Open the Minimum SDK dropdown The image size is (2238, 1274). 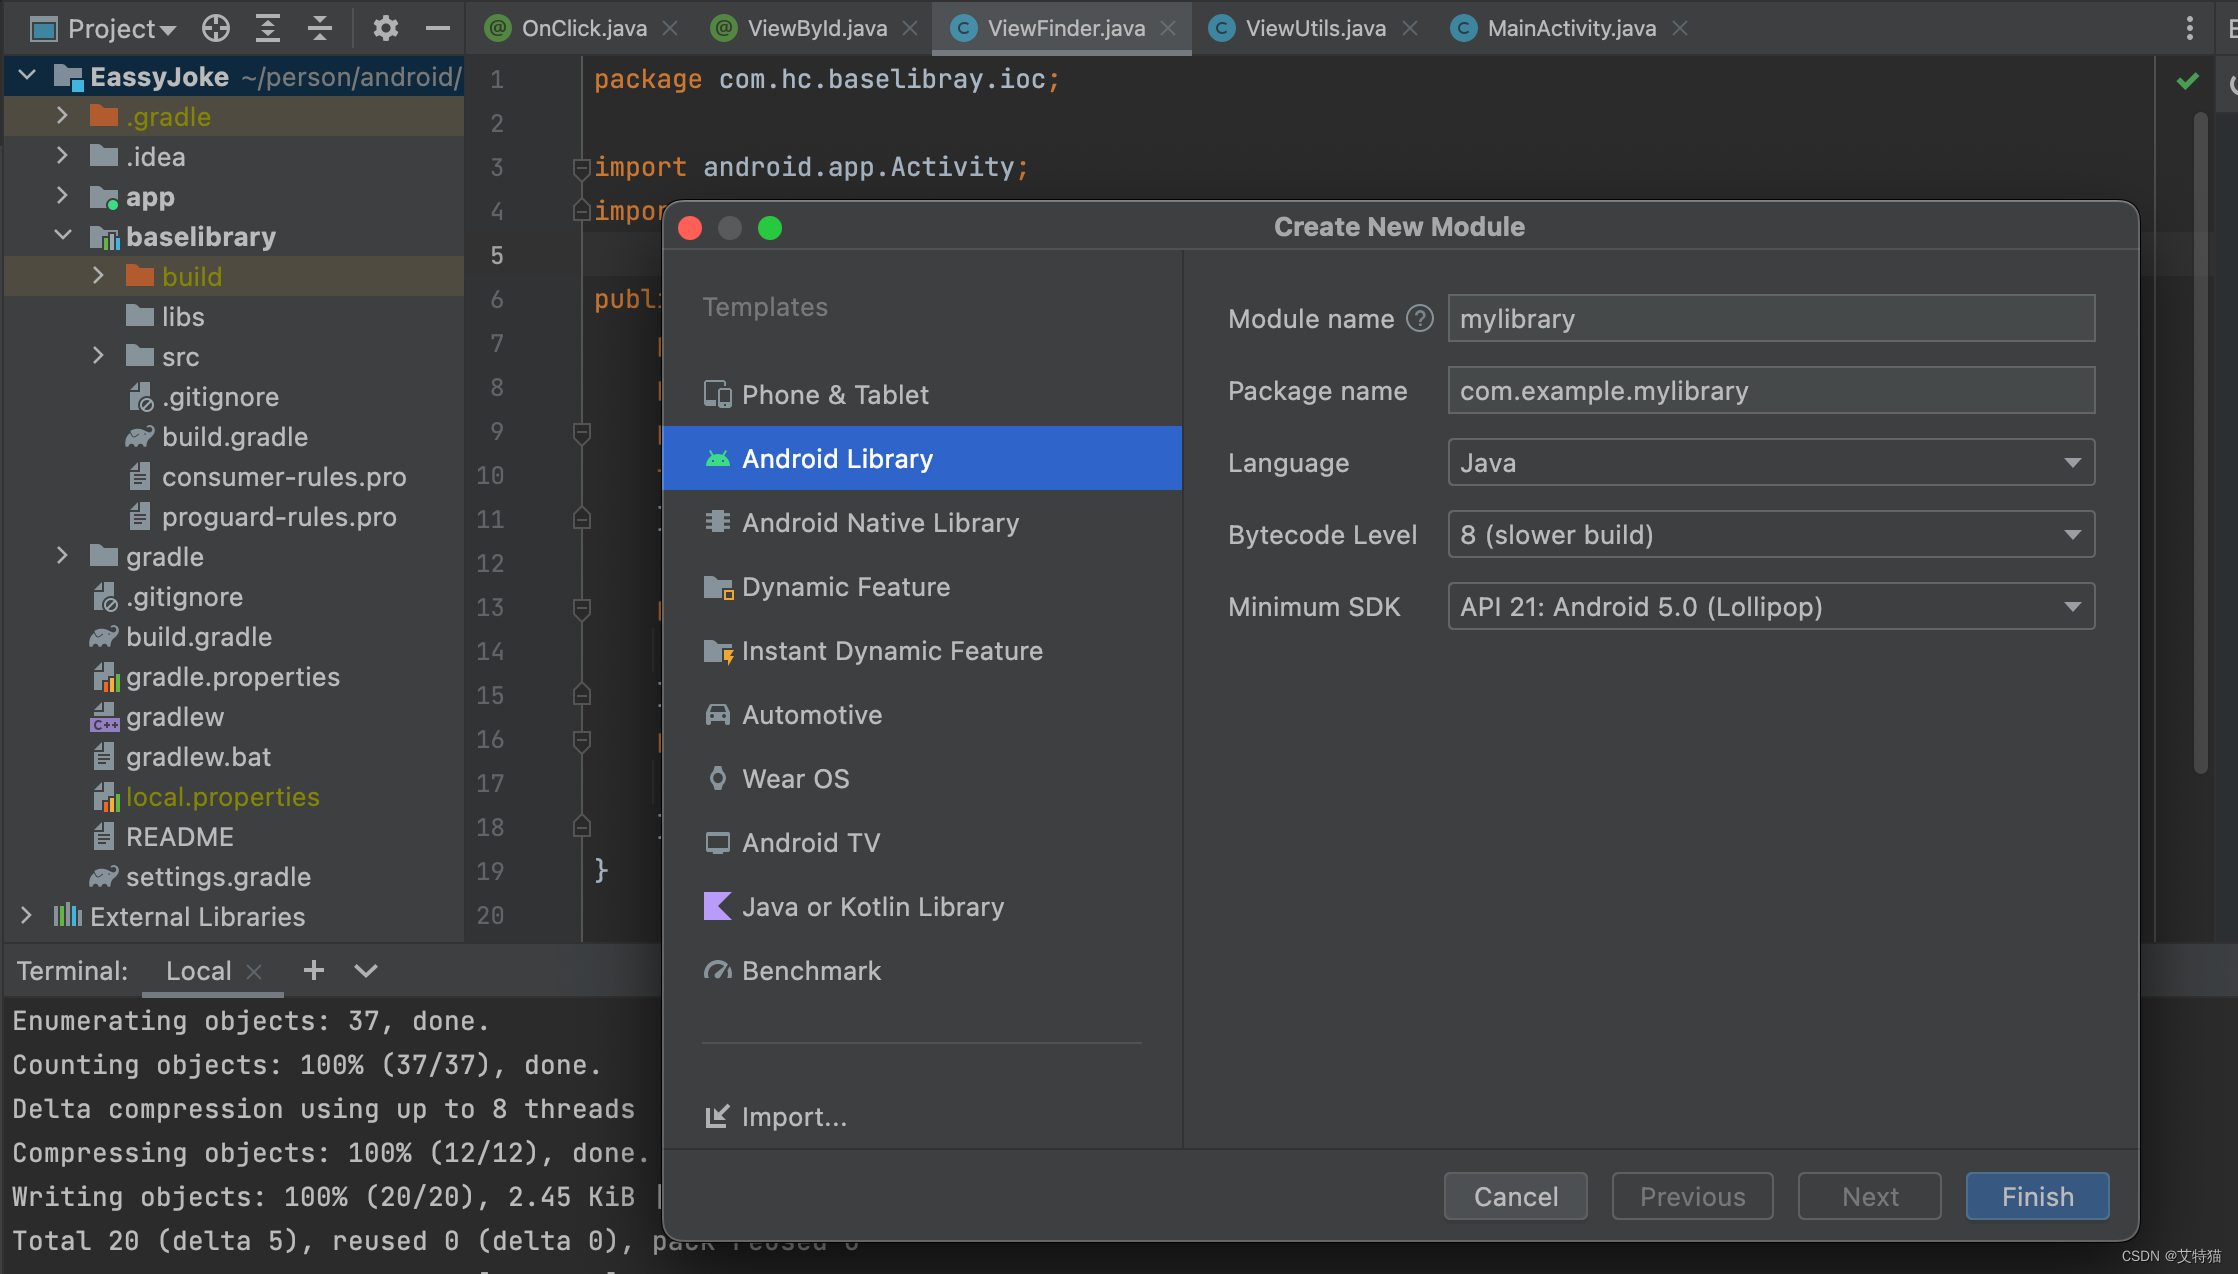[x=1770, y=607]
